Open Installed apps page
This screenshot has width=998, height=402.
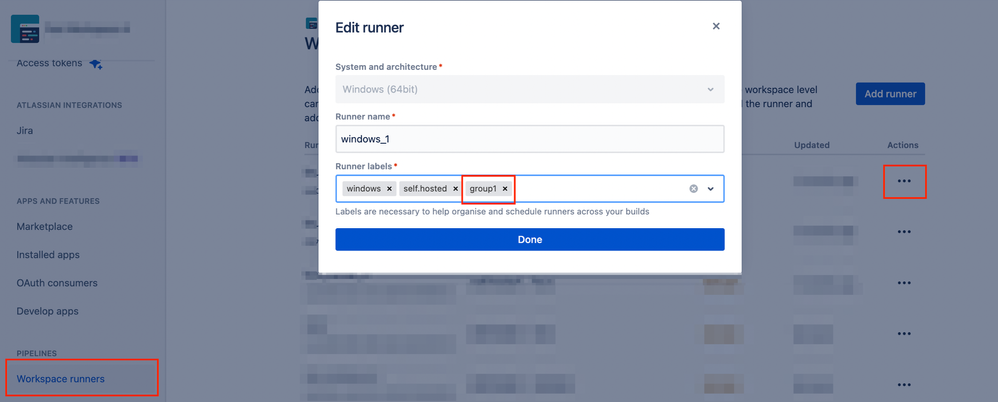48,254
